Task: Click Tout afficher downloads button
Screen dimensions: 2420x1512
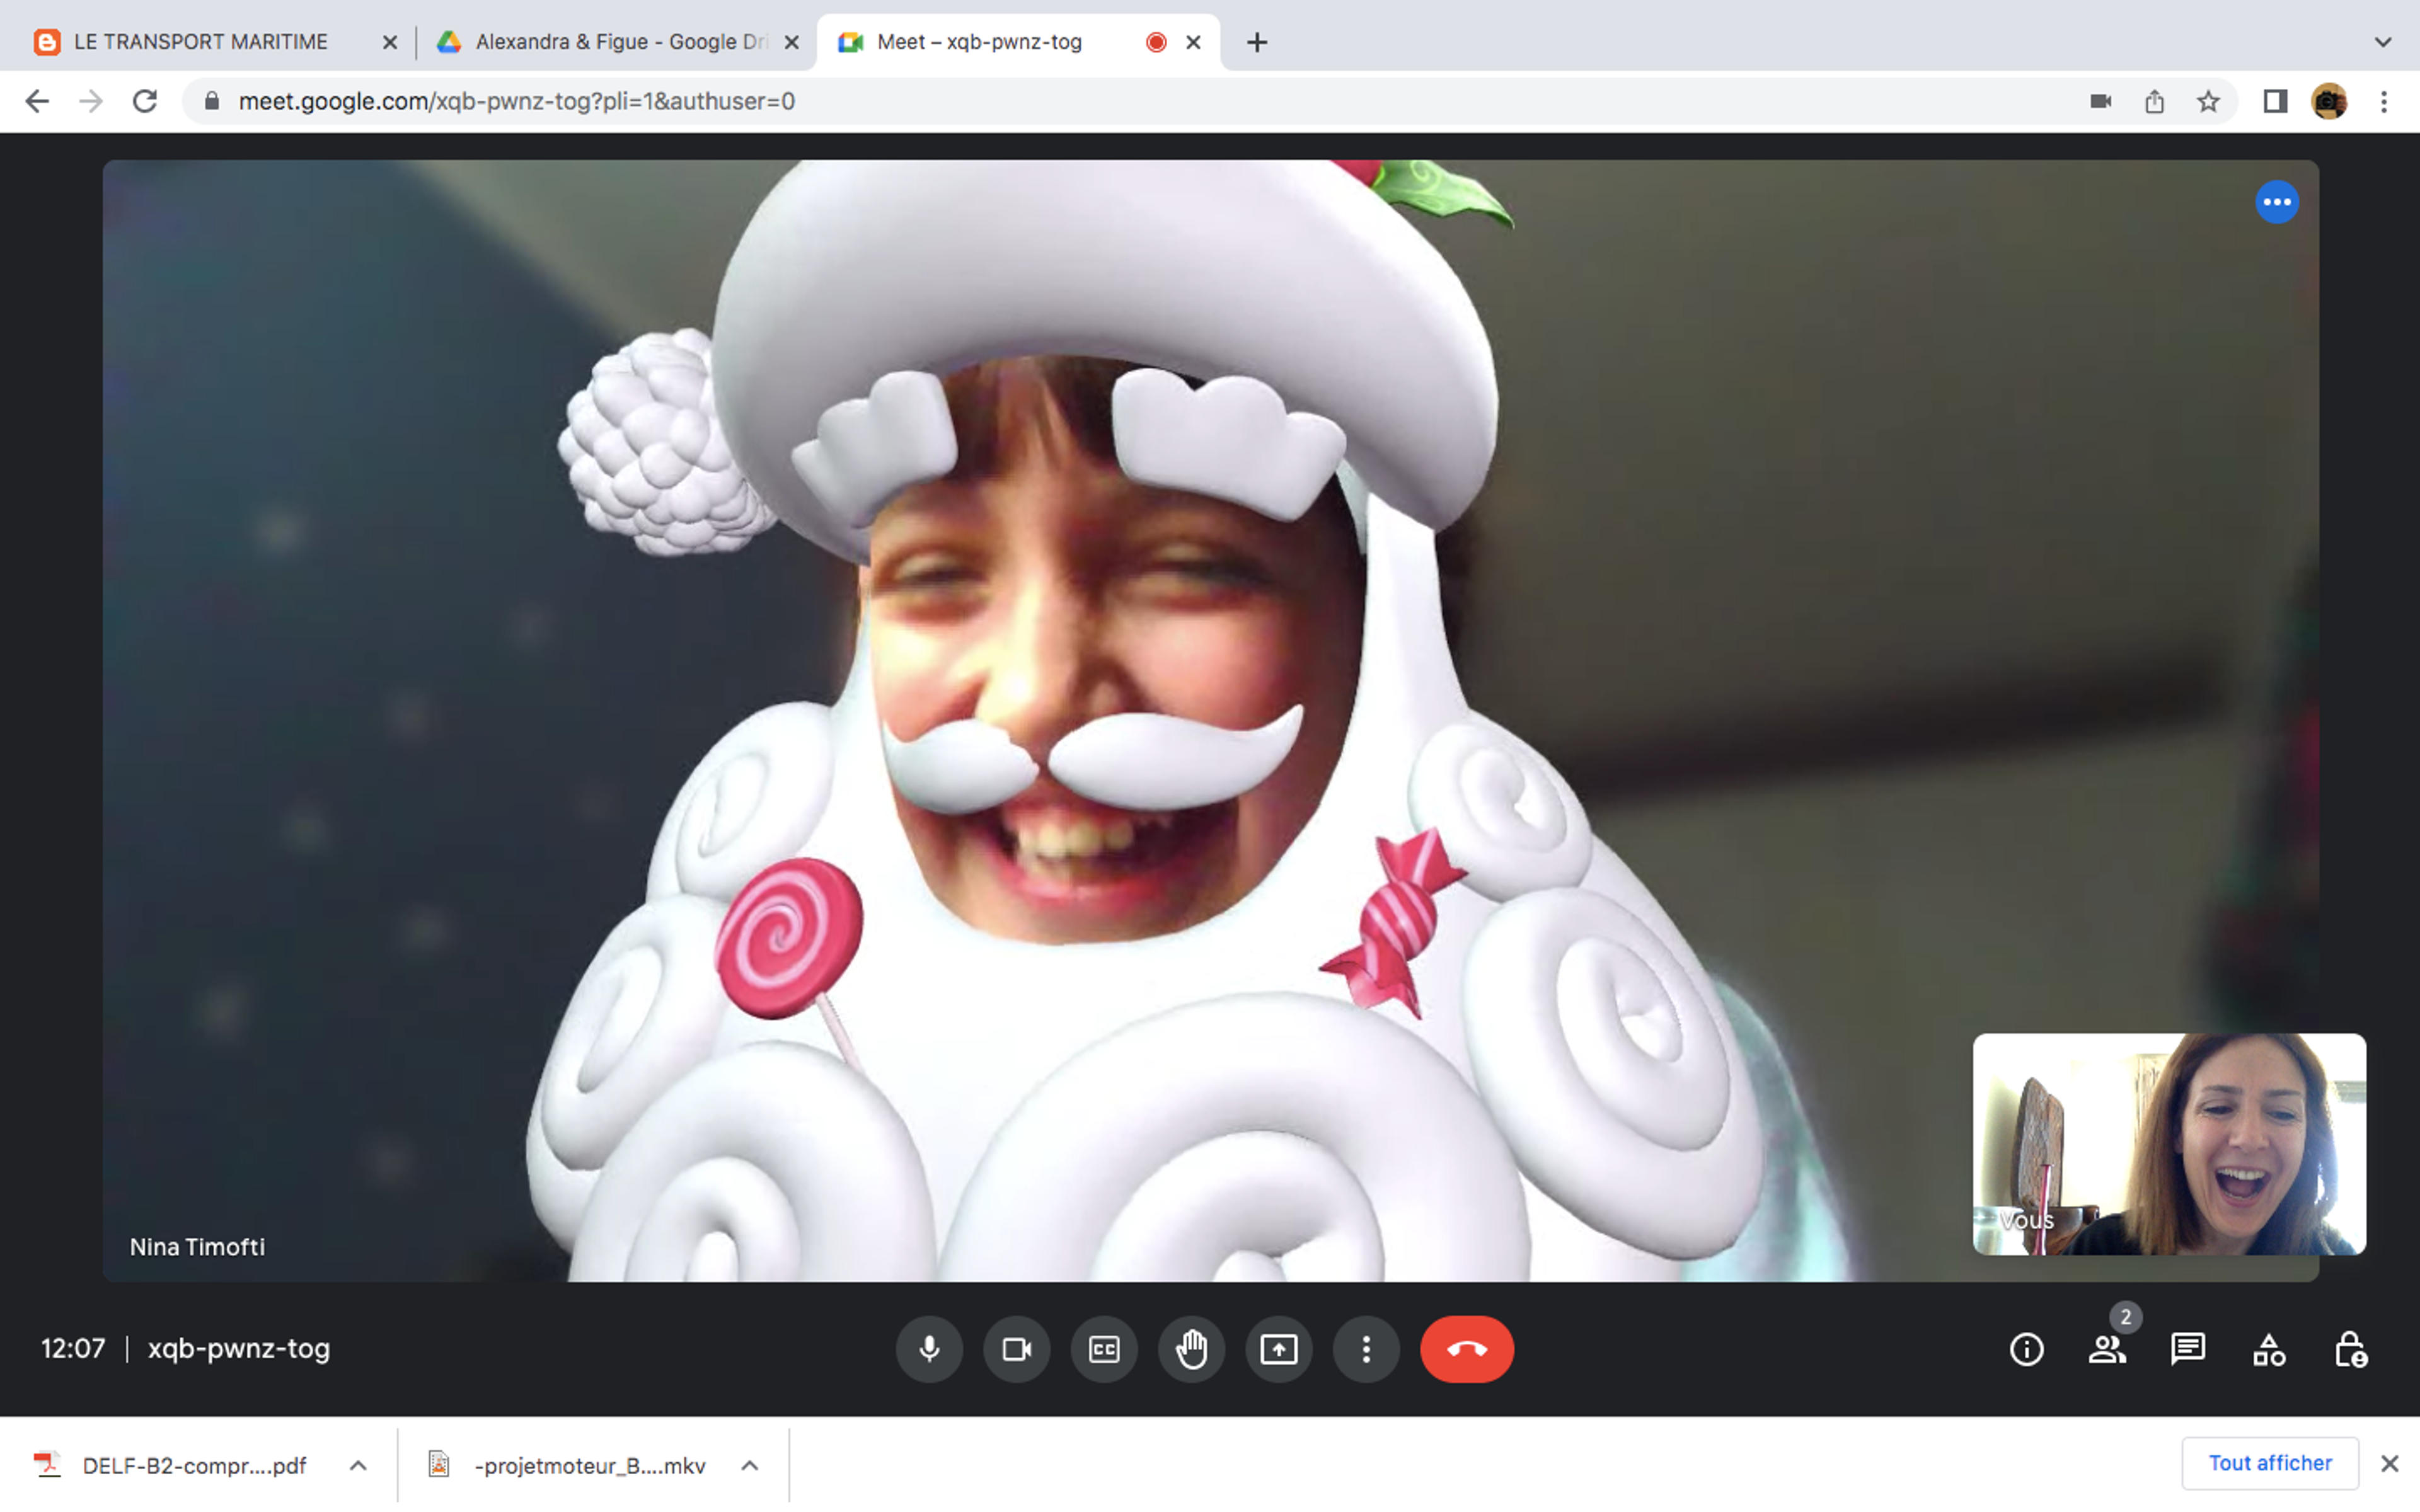Action: tap(2270, 1463)
